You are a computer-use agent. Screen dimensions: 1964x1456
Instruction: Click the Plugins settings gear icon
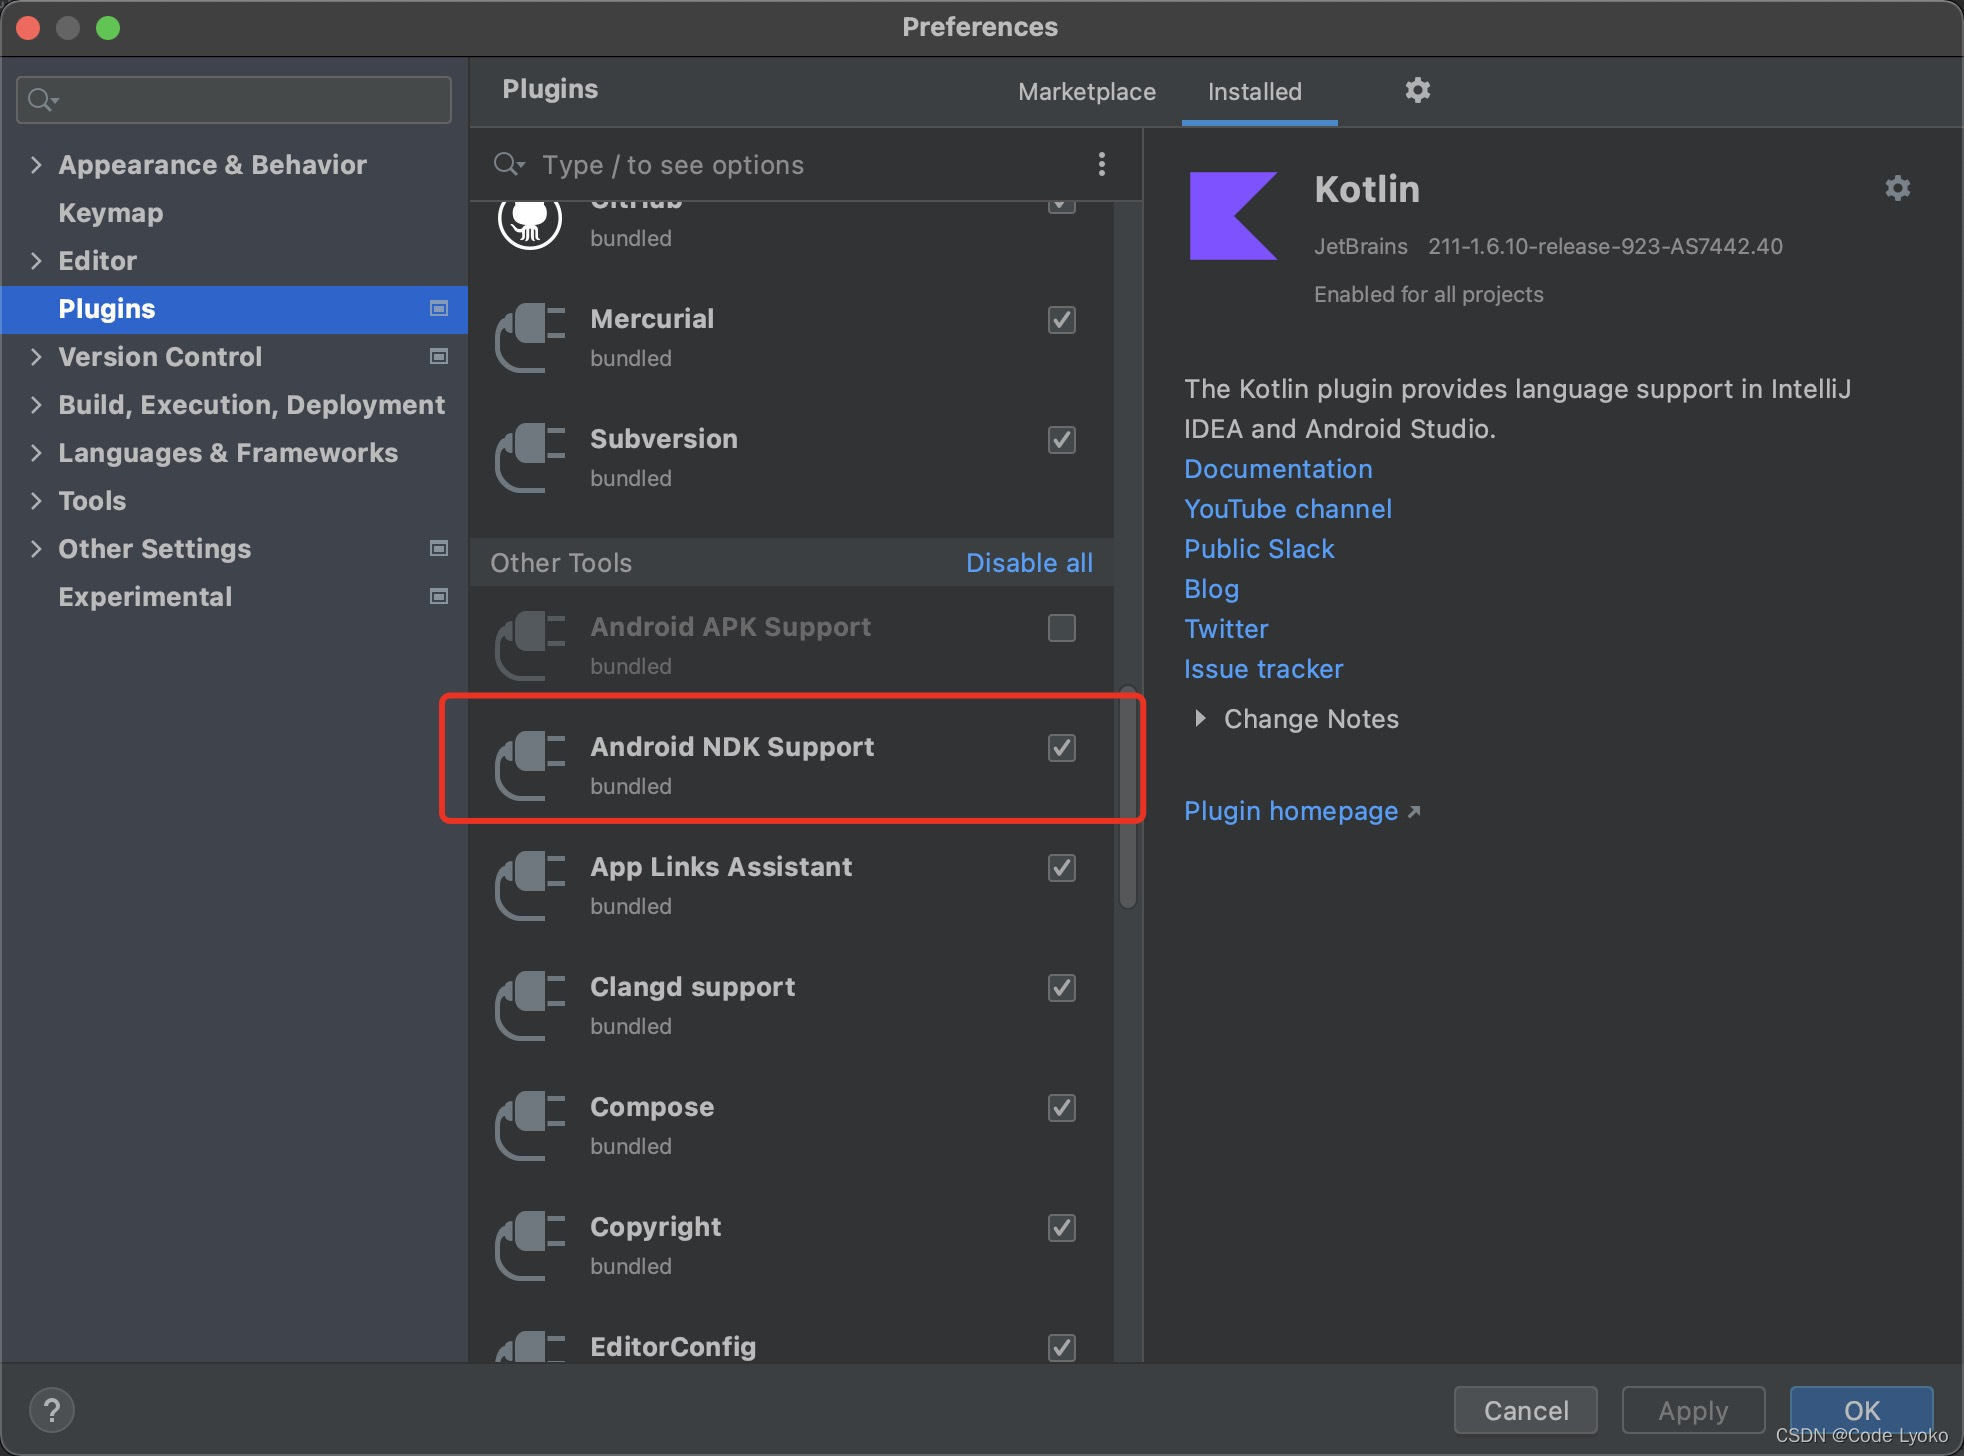click(x=1417, y=91)
